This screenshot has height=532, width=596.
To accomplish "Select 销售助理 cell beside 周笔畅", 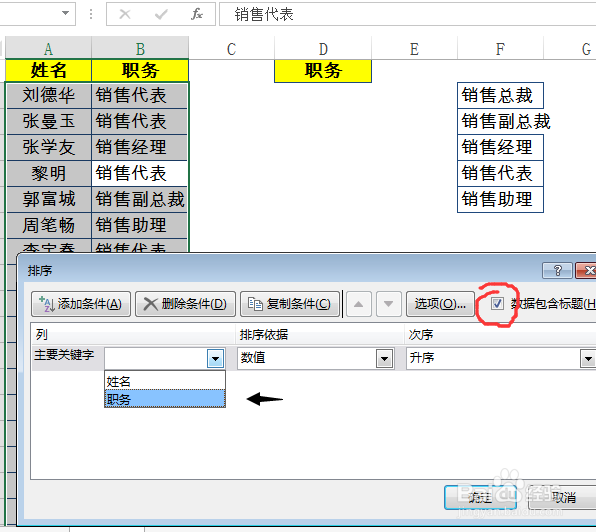I will [x=139, y=225].
